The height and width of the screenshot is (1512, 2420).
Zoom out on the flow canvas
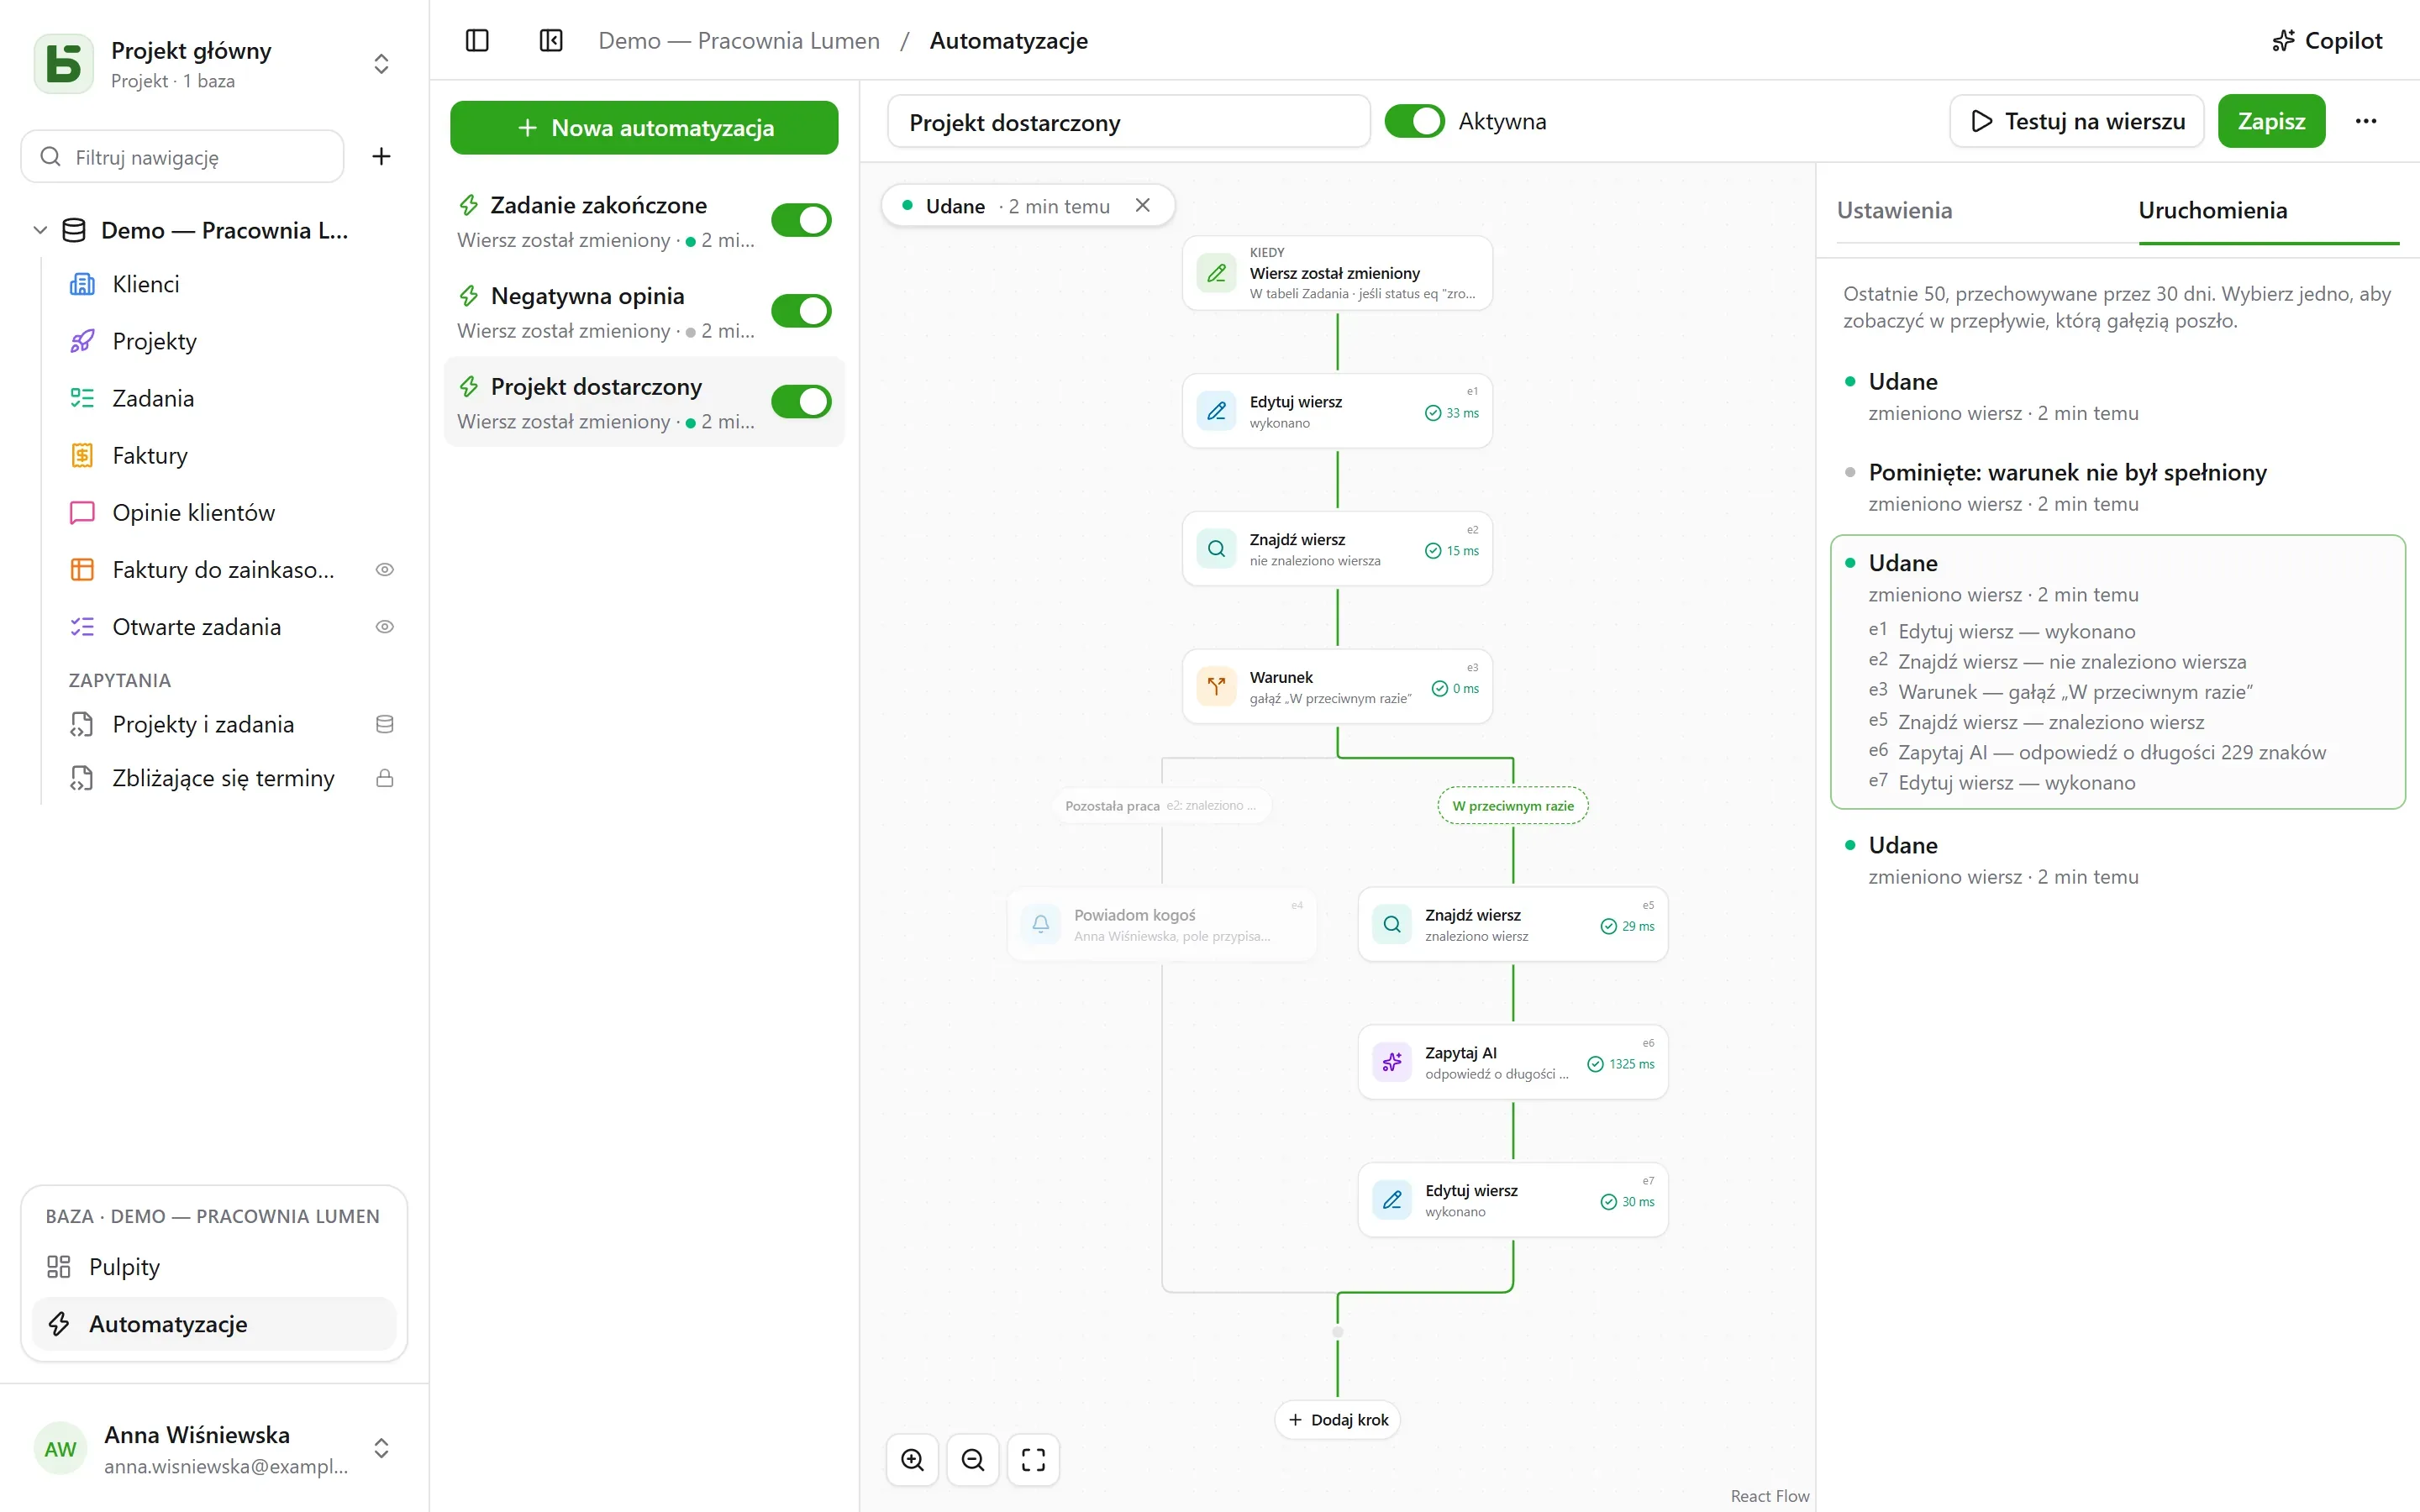tap(973, 1460)
